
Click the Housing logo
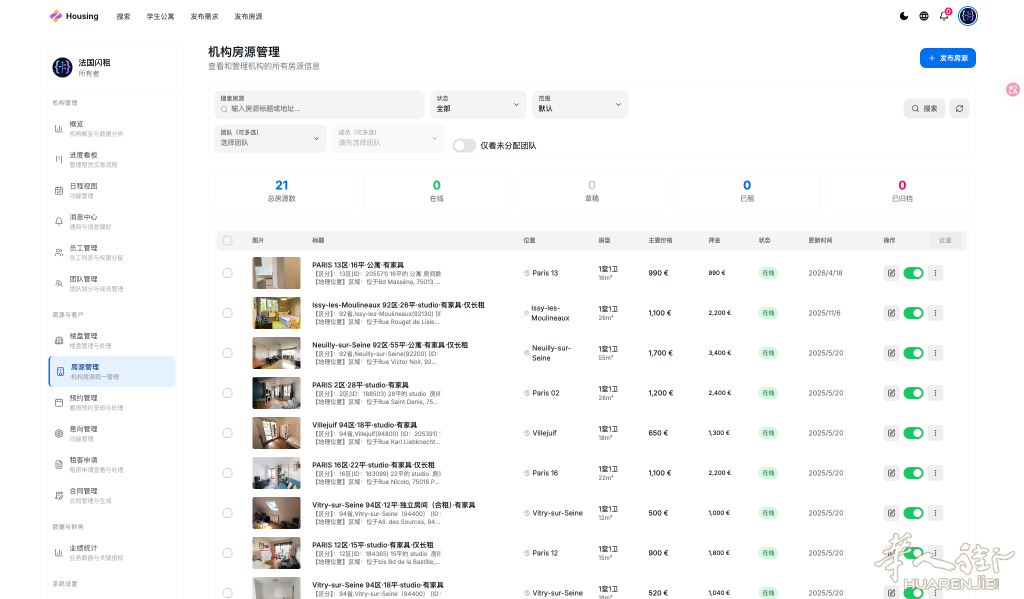(74, 16)
